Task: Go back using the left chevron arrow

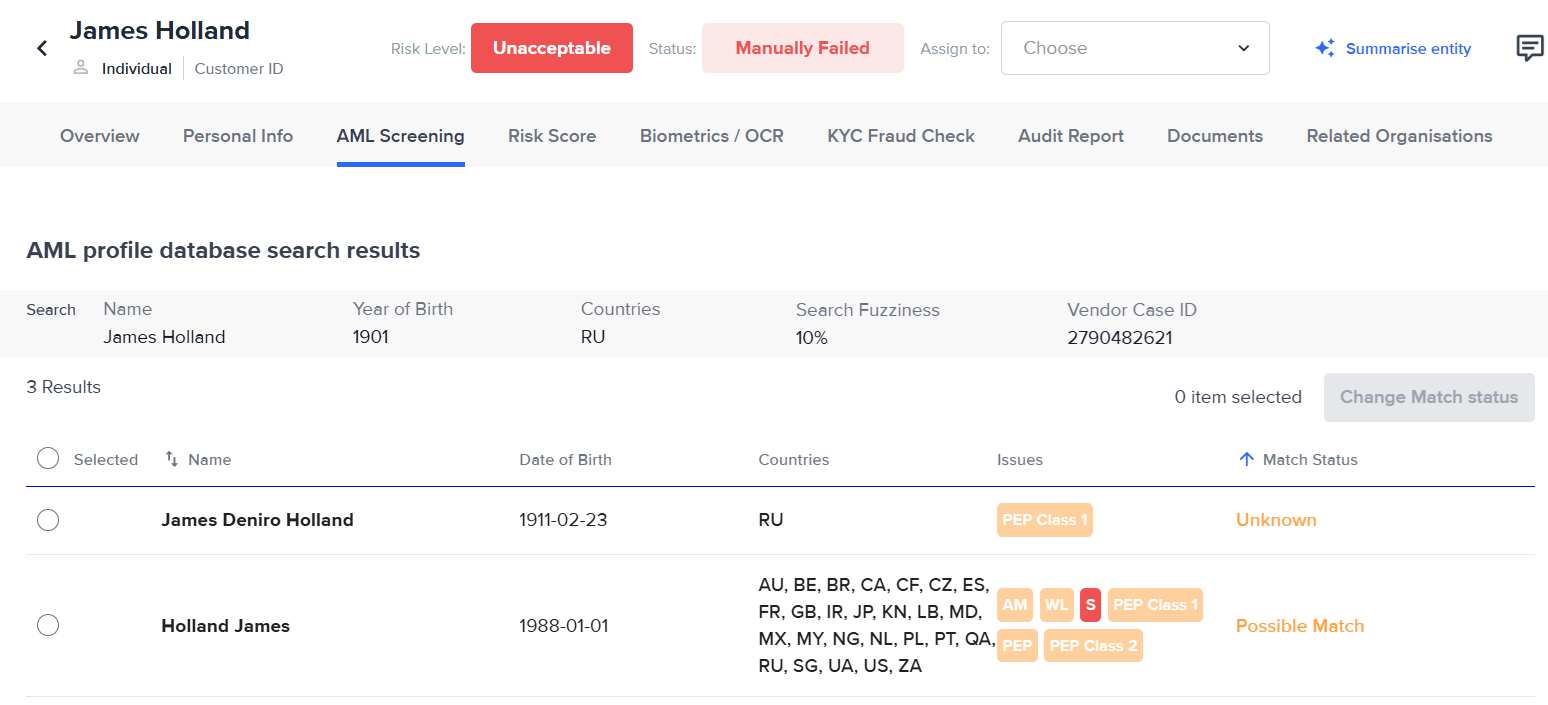Action: (42, 48)
